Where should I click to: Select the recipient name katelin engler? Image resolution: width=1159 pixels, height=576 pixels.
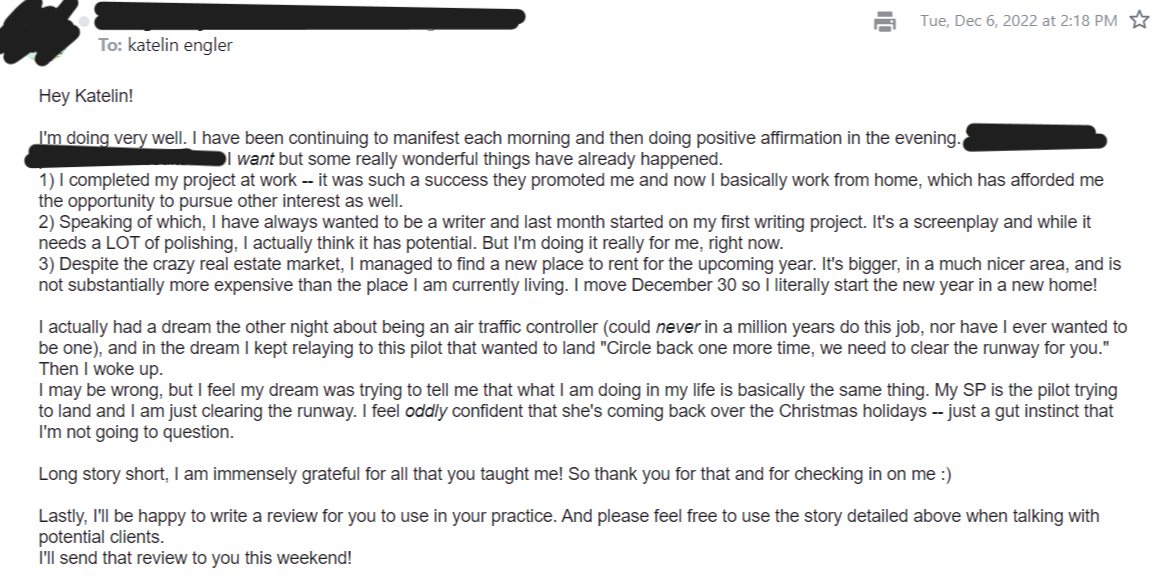point(180,45)
